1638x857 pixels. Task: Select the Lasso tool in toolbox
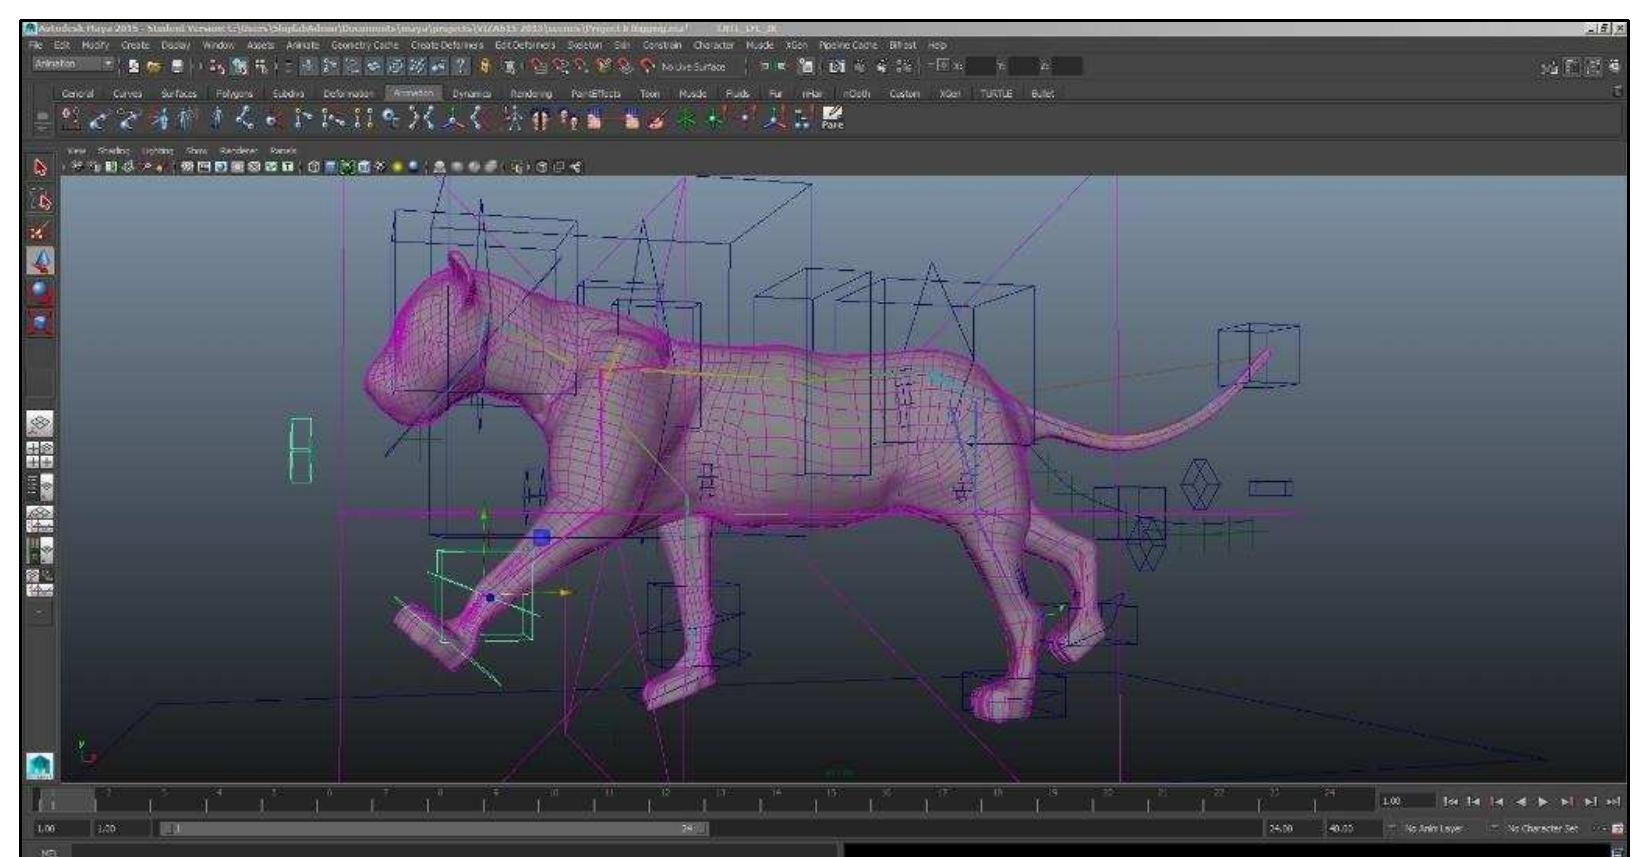40,200
